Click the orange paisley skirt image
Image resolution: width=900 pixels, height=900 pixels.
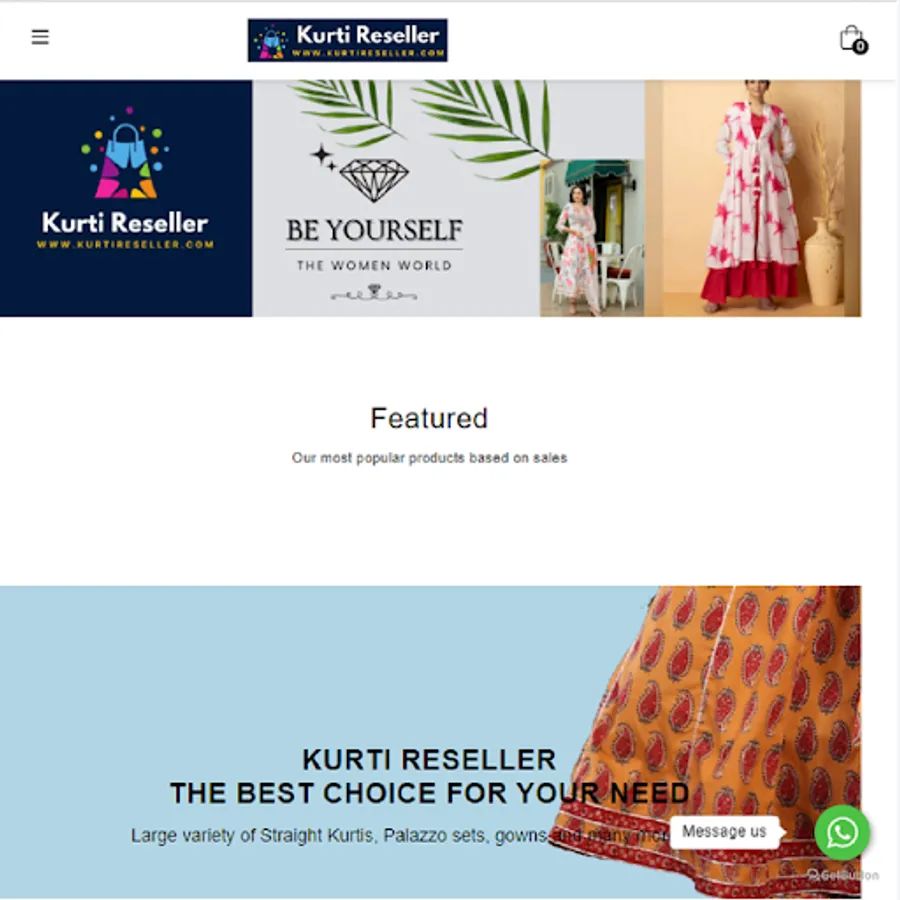(x=714, y=742)
